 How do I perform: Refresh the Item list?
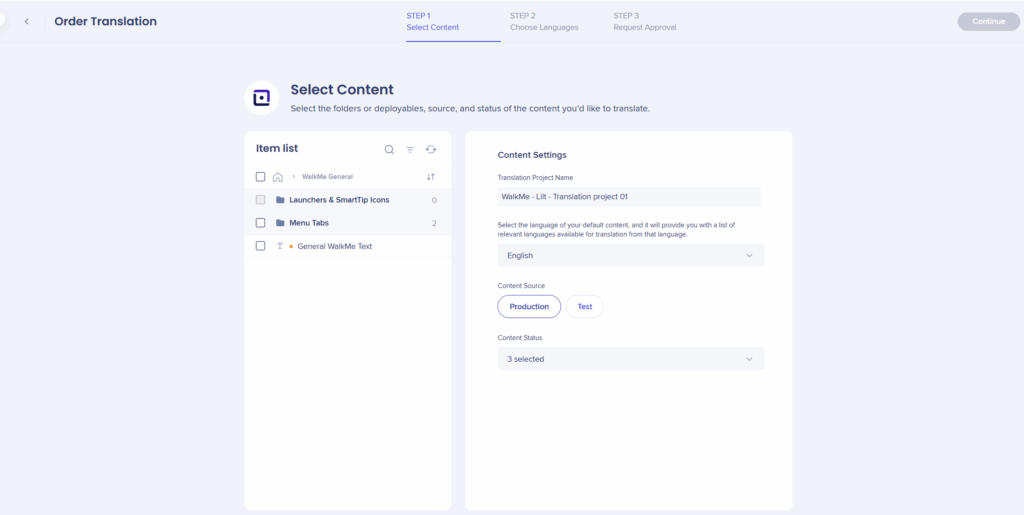431,149
